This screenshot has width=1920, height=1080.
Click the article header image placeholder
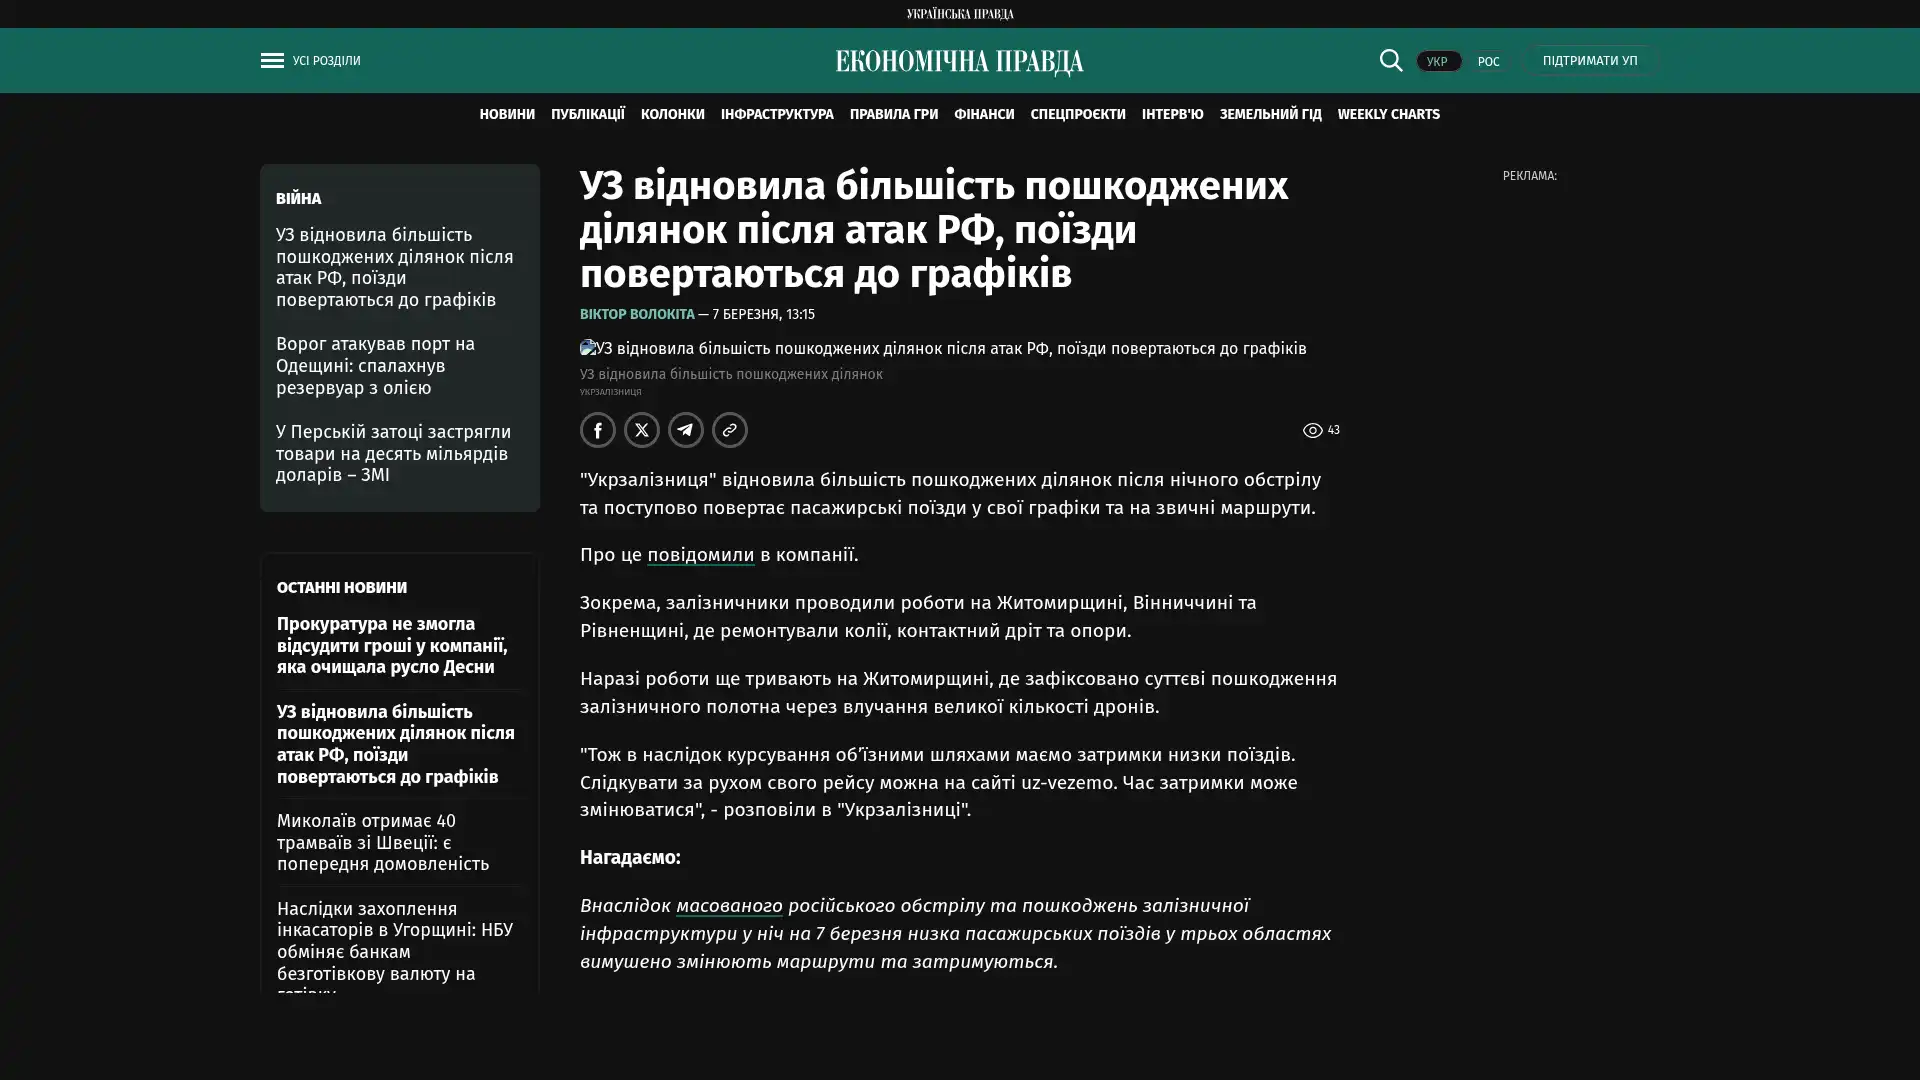[x=943, y=348]
